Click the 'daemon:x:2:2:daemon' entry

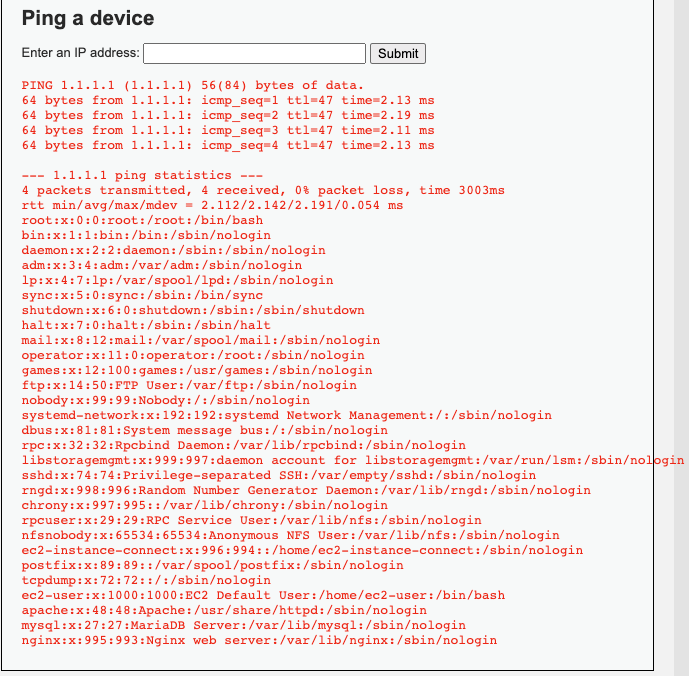pos(174,250)
